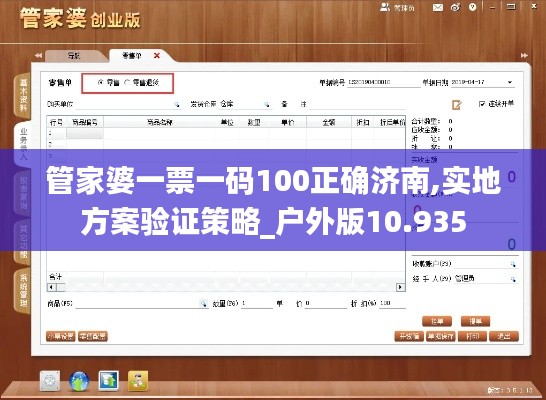Click the 商品编号 column header
Viewport: 546px width, 400px height.
85,122
